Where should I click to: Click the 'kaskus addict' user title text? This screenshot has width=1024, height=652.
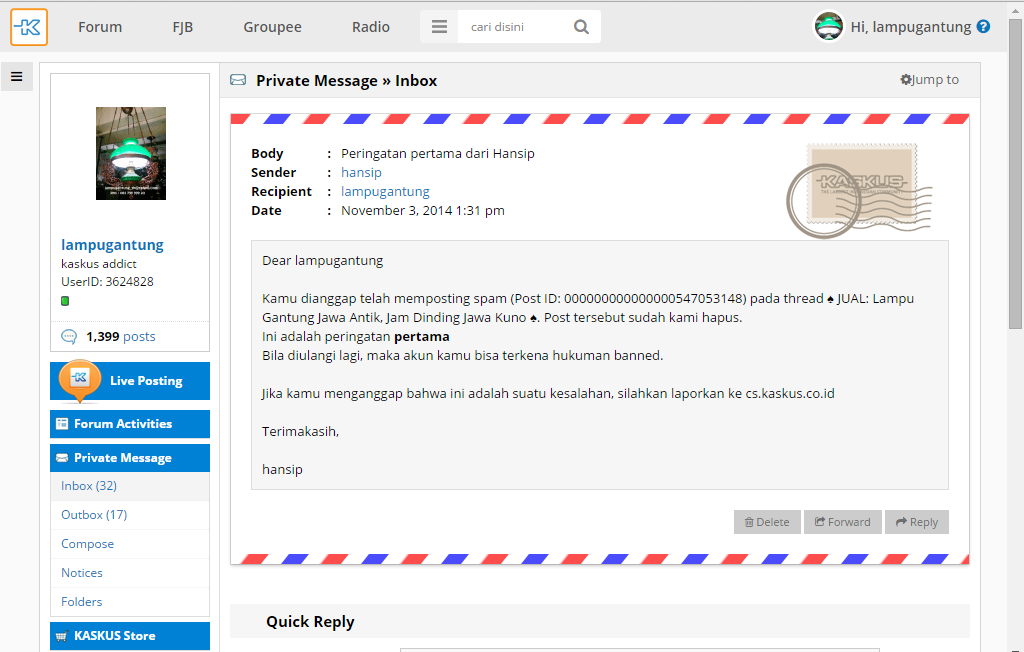coord(99,264)
